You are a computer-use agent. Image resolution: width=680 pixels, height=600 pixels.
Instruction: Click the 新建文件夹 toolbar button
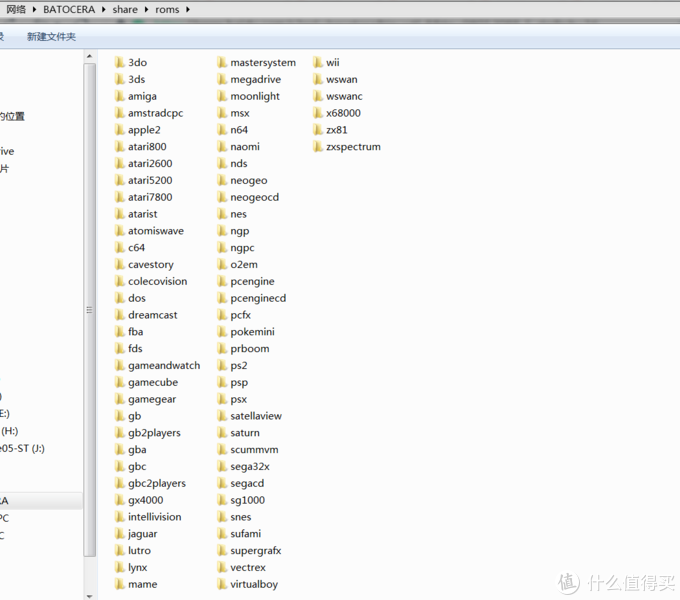[51, 36]
